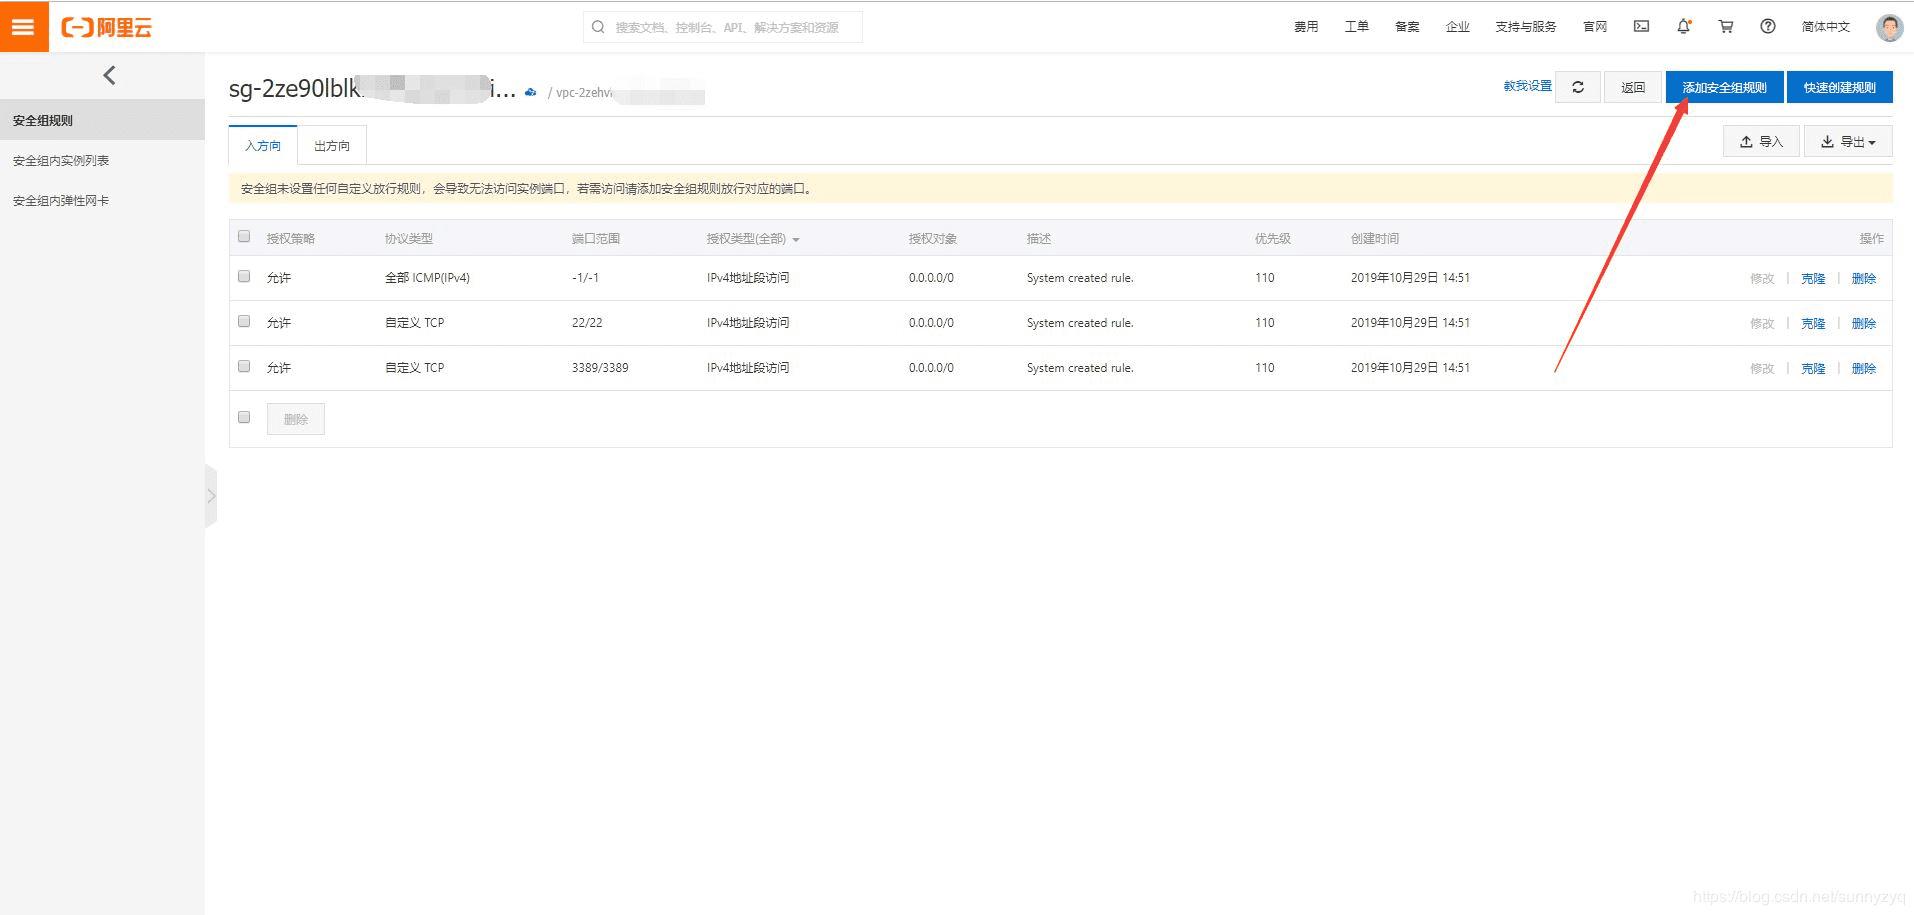Click 修改 for the ICMP(IPv4) rule
This screenshot has height=915, width=1914.
tap(1762, 278)
